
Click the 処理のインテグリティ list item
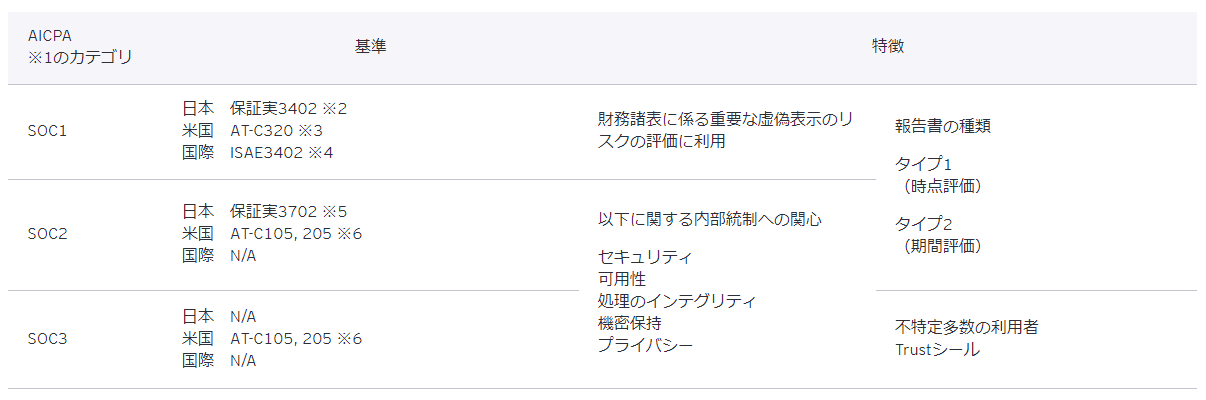pos(677,301)
